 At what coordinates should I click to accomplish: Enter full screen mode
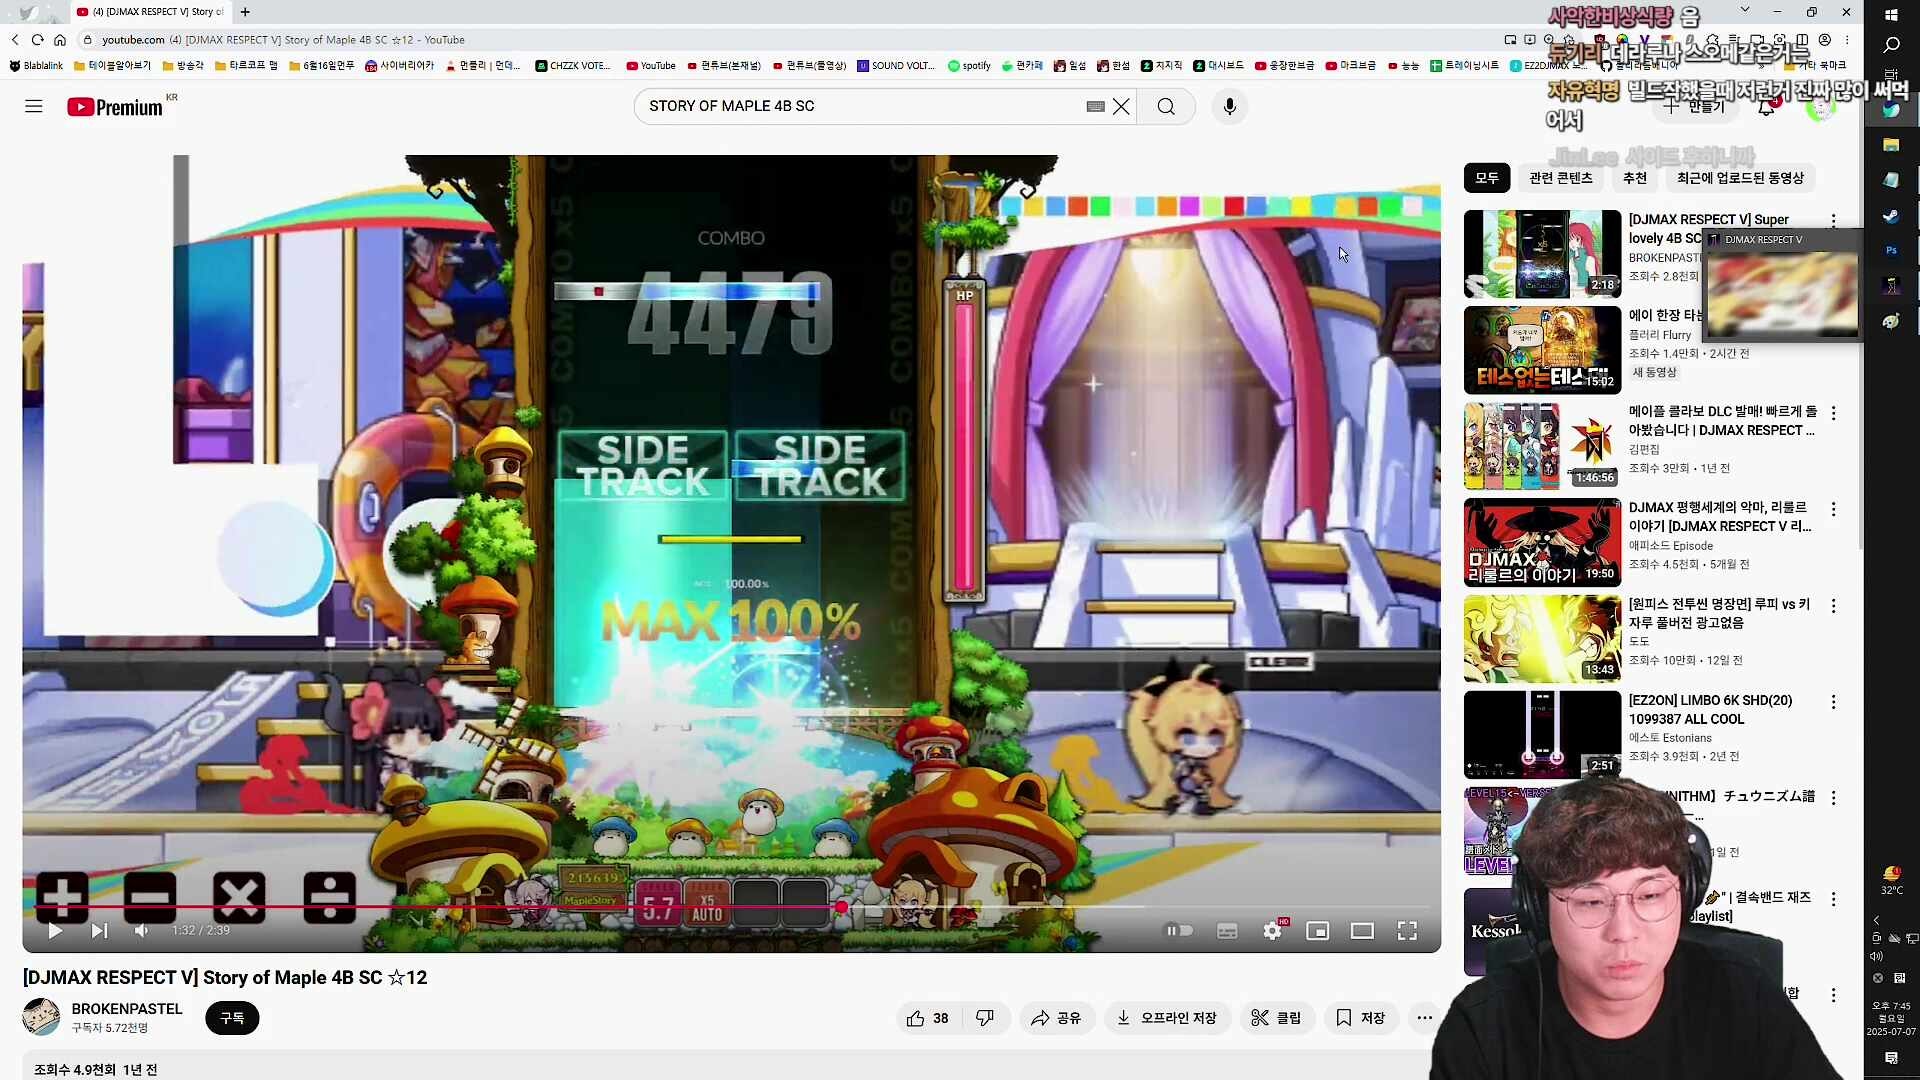pos(1407,931)
